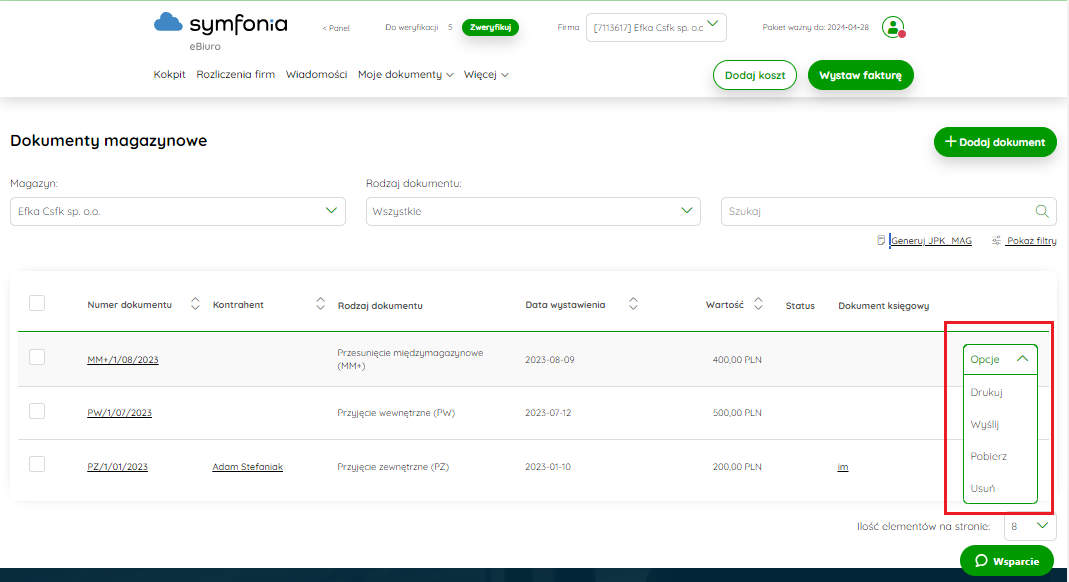This screenshot has width=1069, height=582.
Task: Collapse the Opcje dropdown
Action: pyautogui.click(x=999, y=359)
